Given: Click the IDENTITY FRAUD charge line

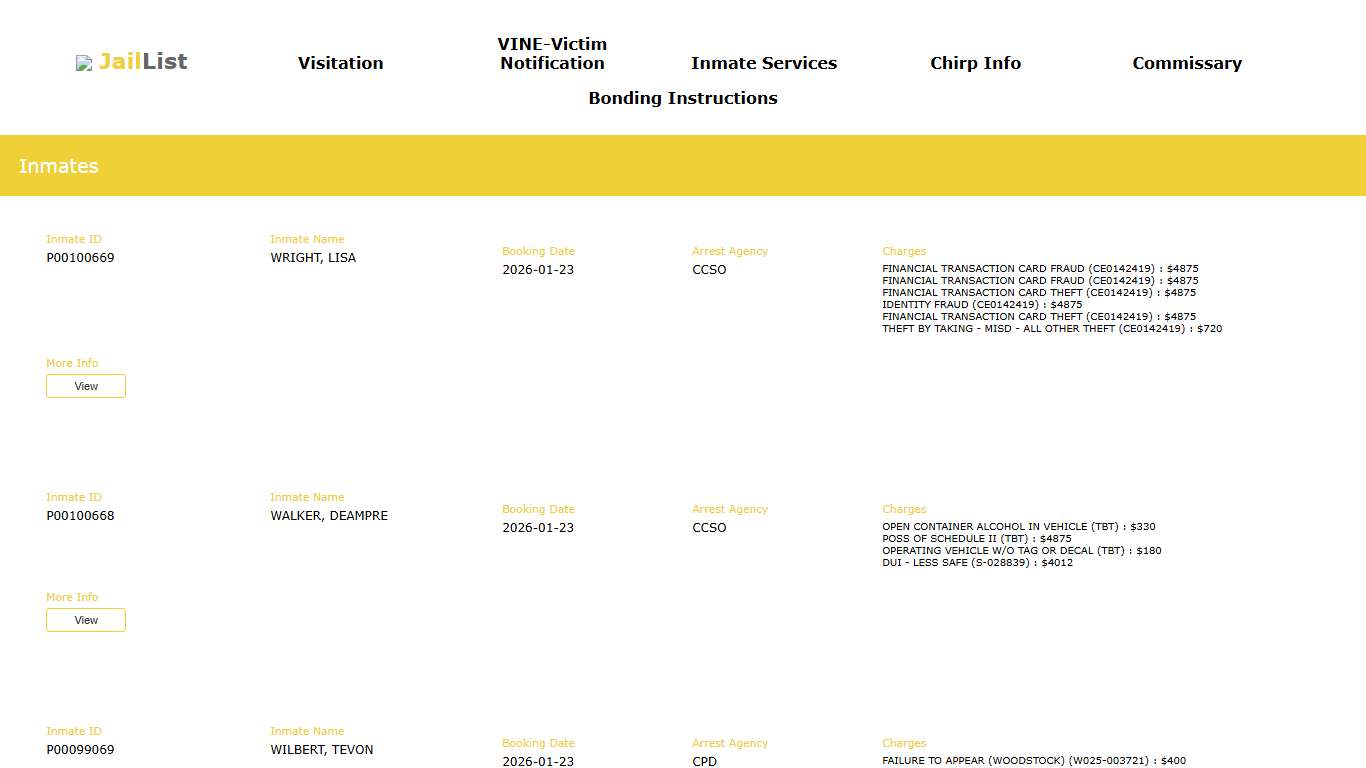Looking at the screenshot, I should [981, 305].
